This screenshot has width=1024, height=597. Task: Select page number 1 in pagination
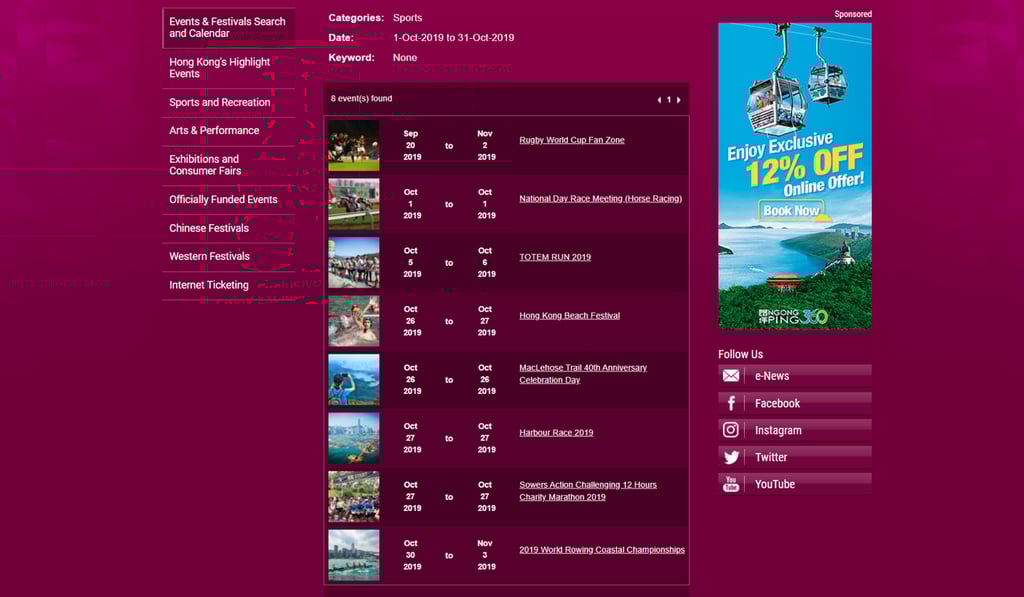pos(668,99)
